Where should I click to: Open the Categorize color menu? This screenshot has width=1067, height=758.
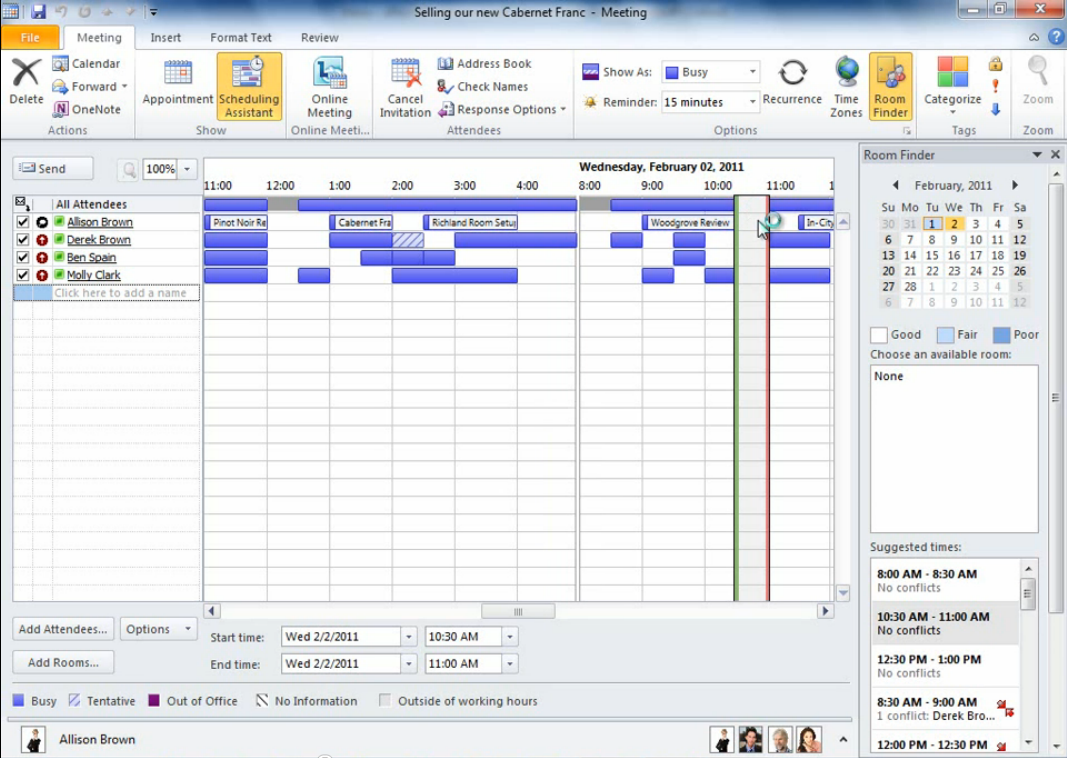pyautogui.click(x=952, y=86)
